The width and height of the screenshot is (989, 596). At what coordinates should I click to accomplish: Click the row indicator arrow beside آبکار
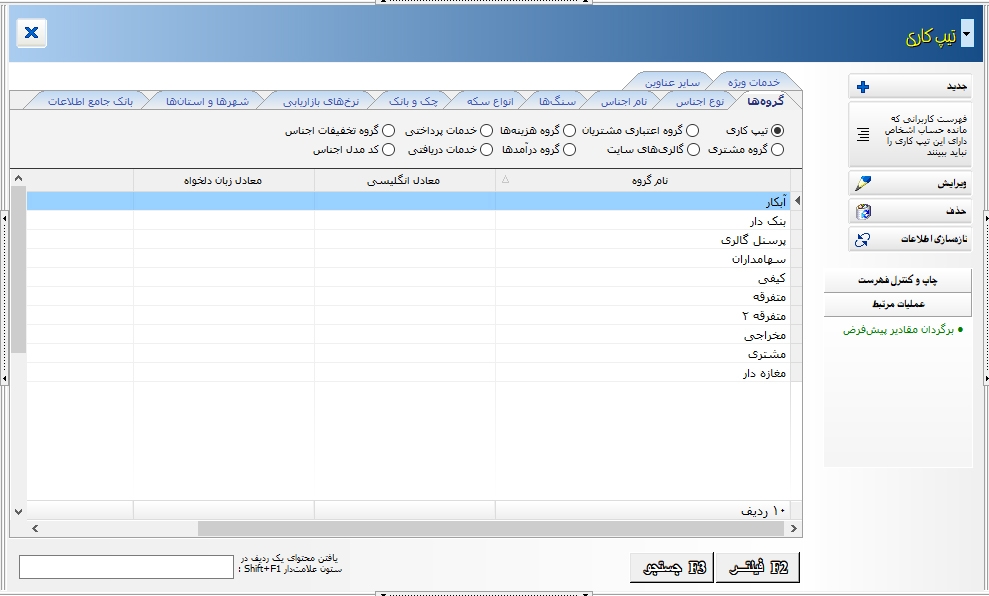(797, 202)
